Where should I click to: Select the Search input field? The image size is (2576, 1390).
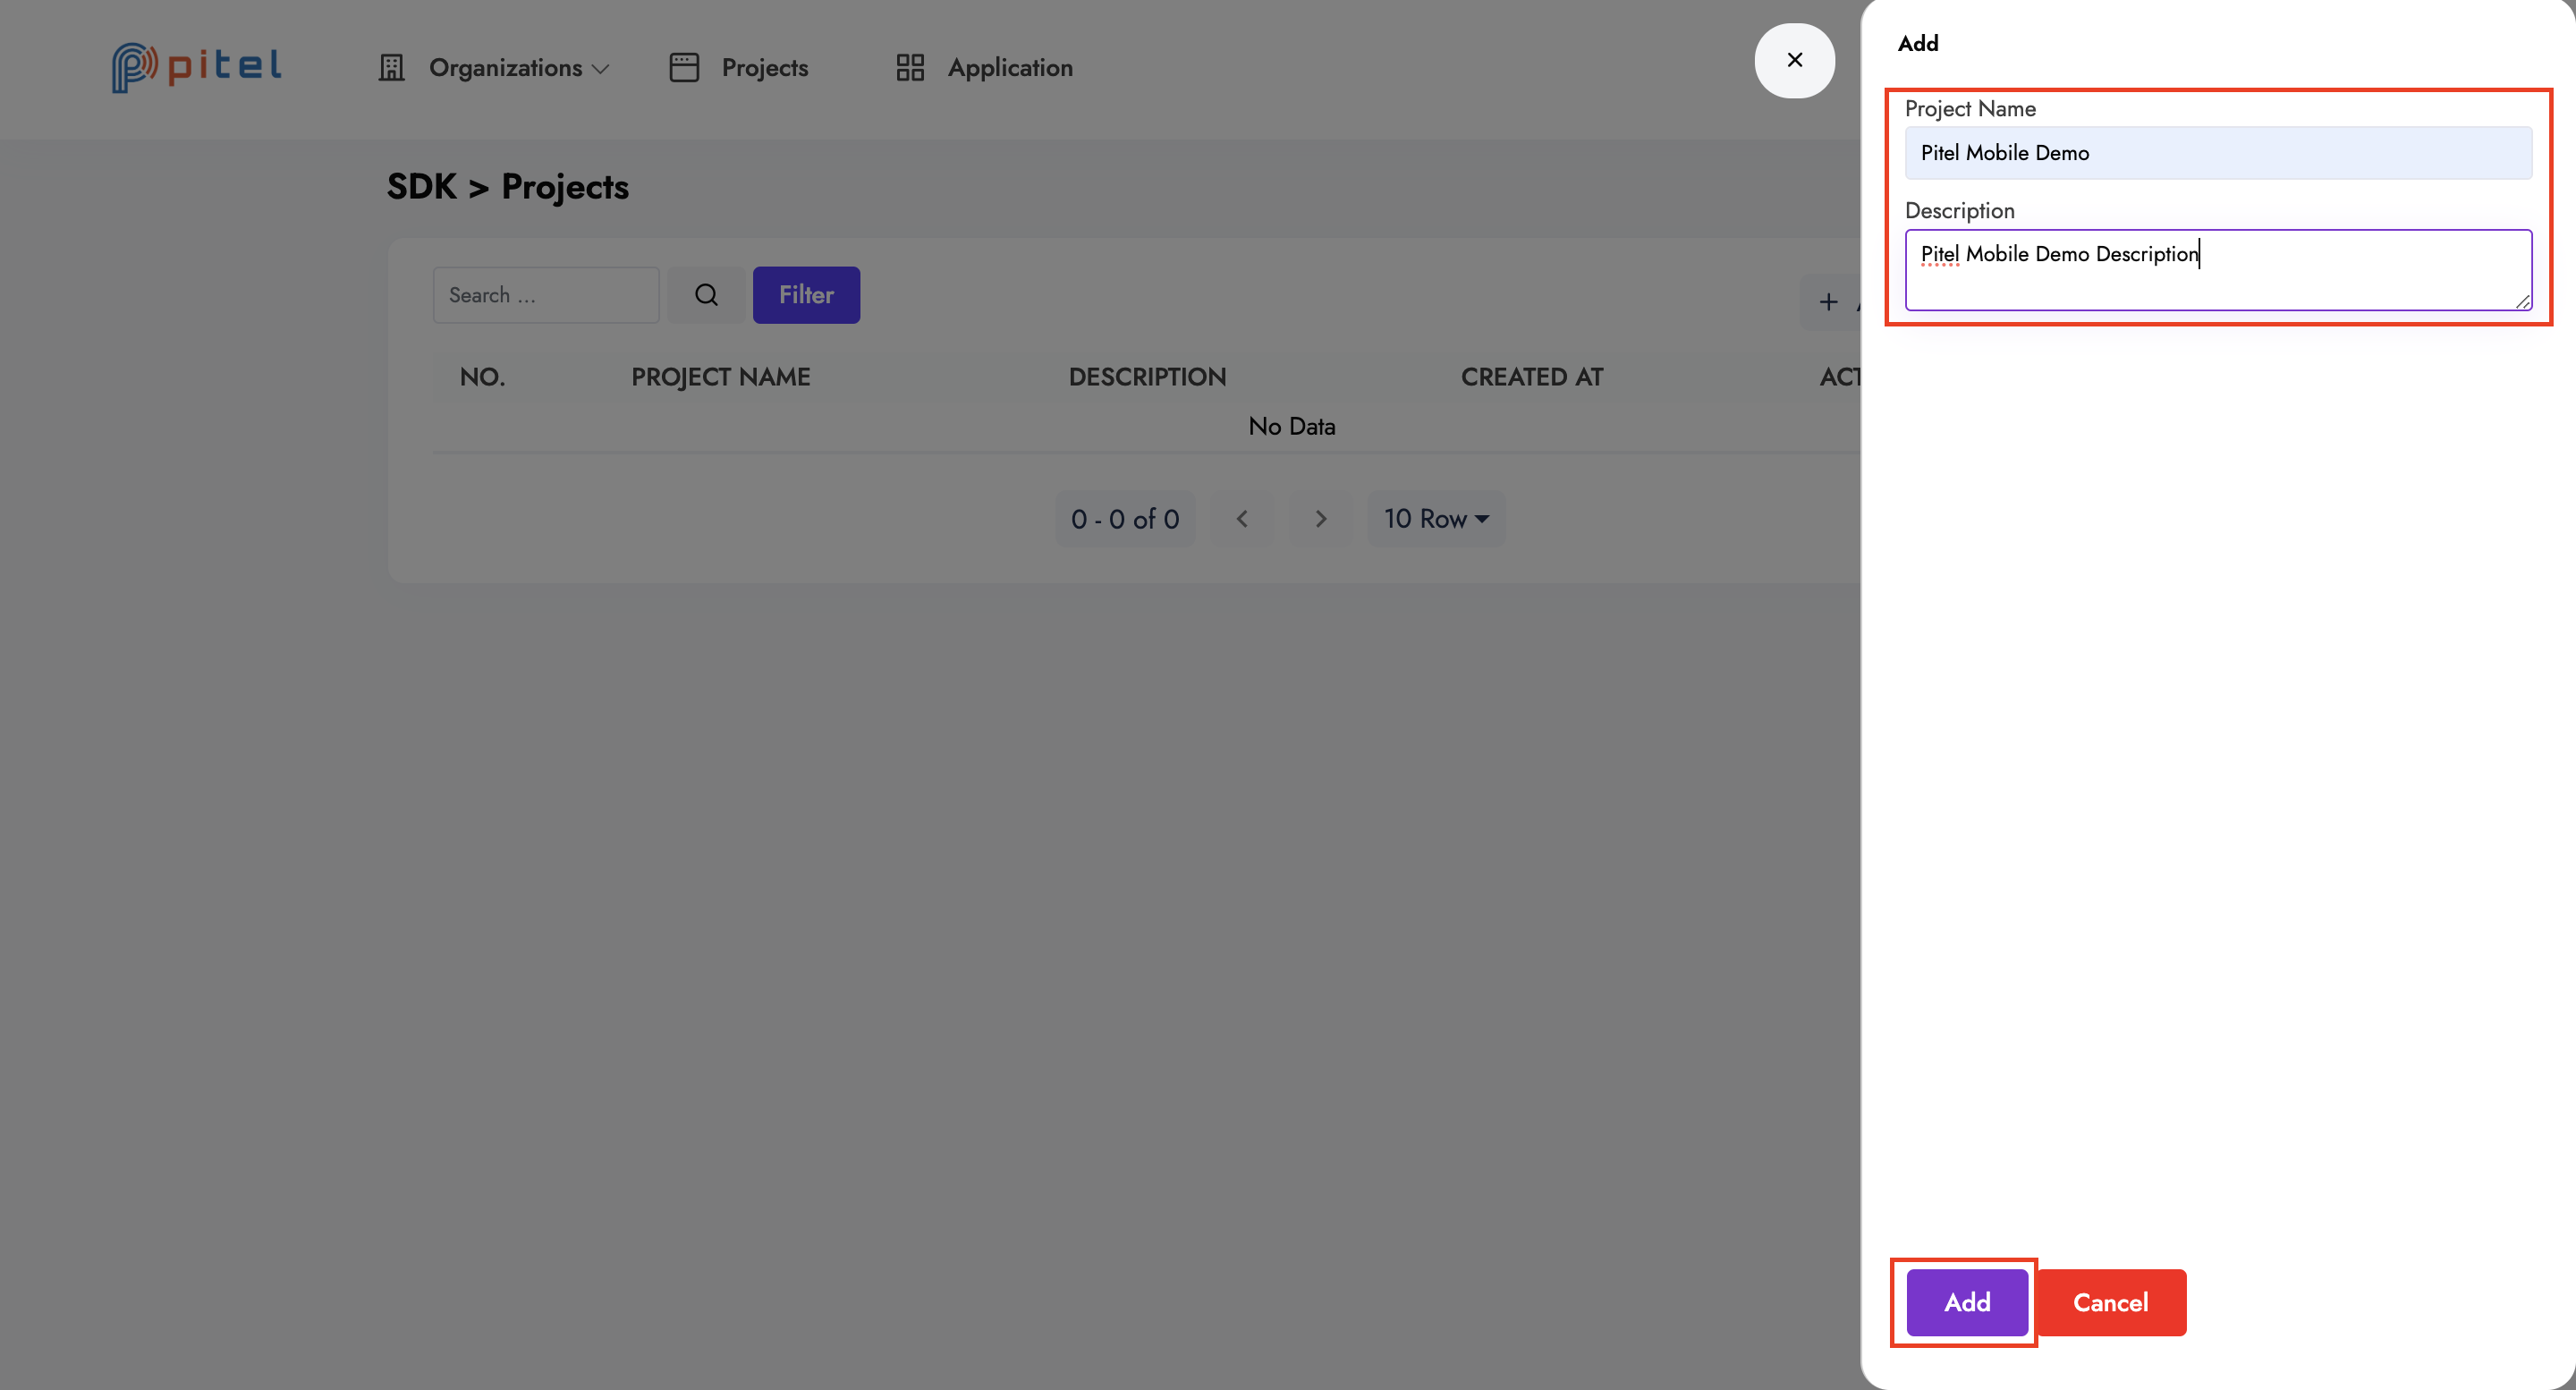[545, 294]
